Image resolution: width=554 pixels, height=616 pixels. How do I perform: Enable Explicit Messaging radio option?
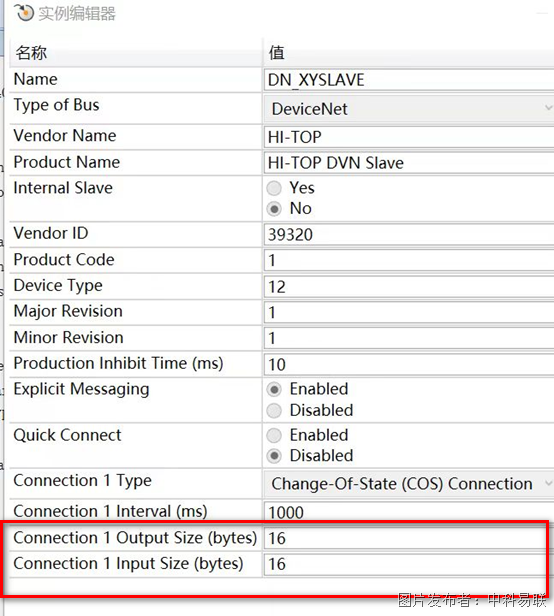pyautogui.click(x=274, y=389)
